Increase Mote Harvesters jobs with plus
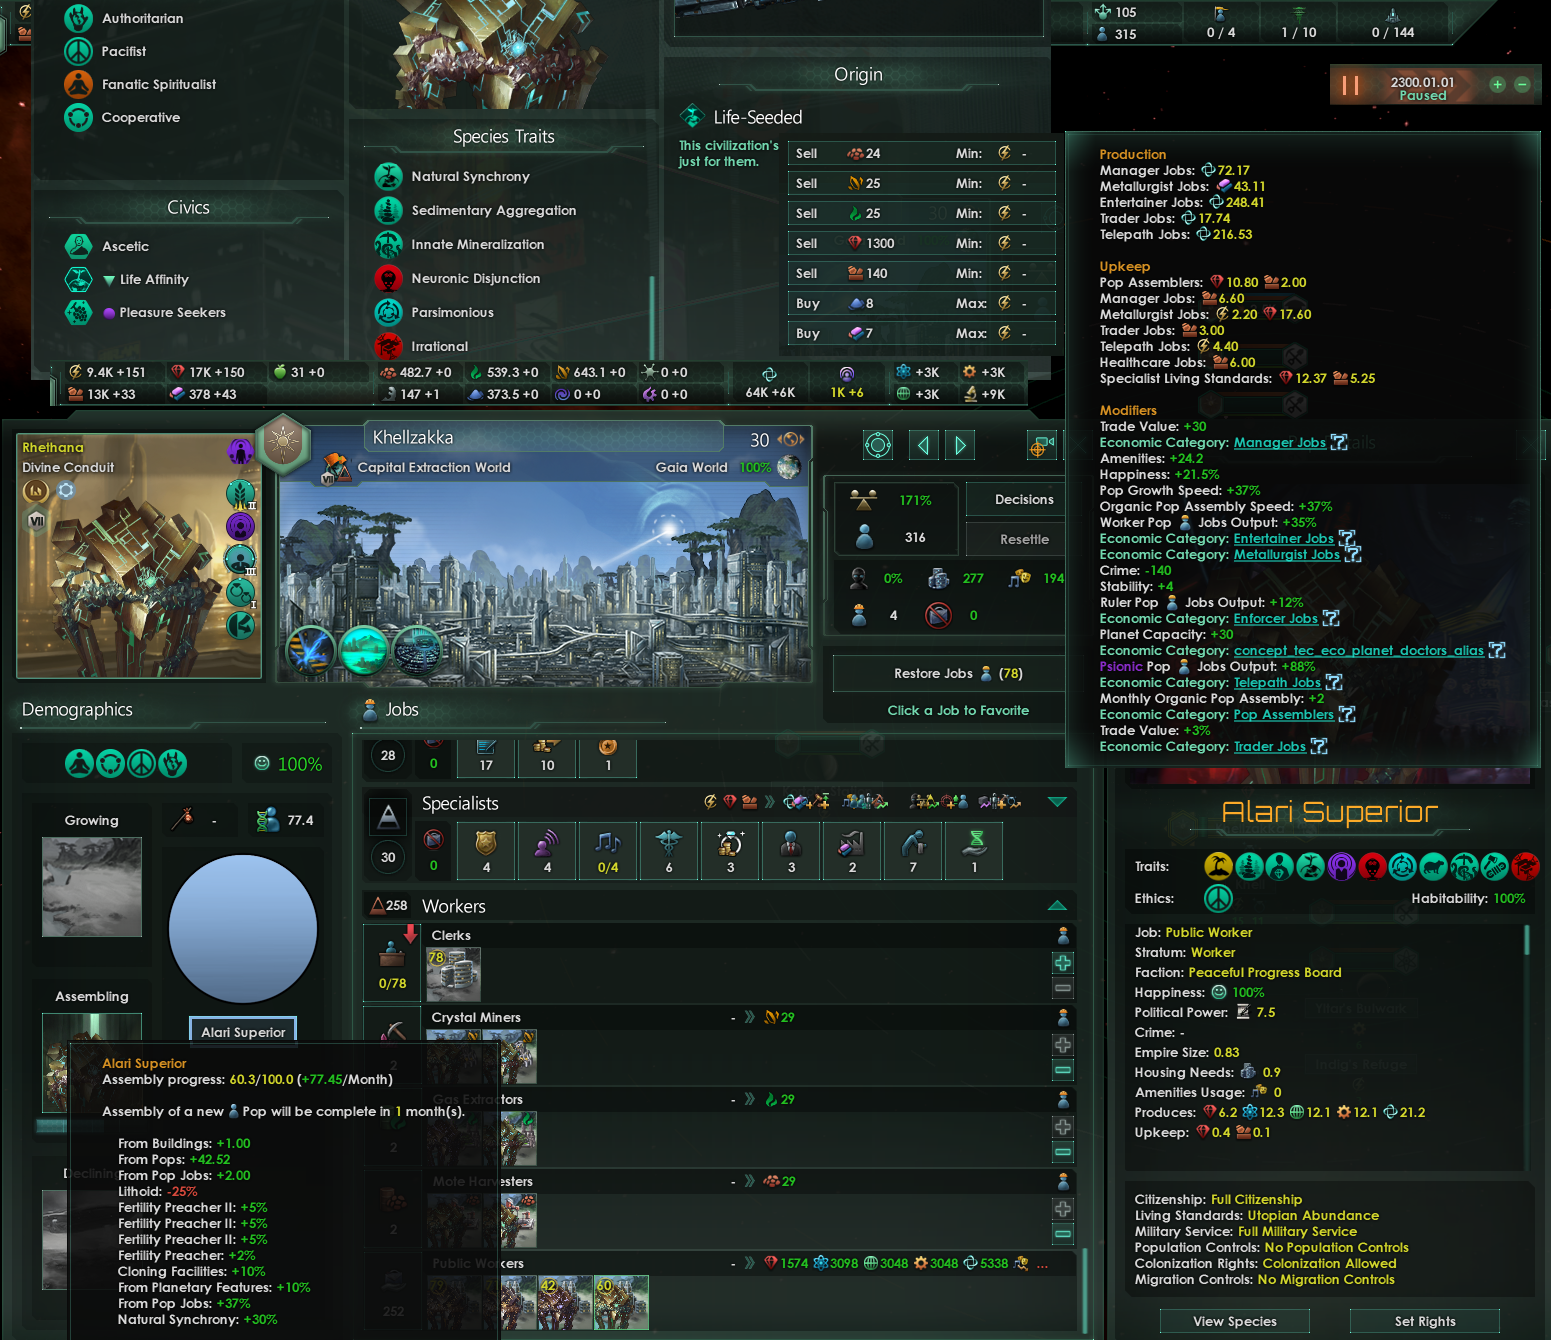This screenshot has height=1340, width=1551. pyautogui.click(x=1063, y=1209)
